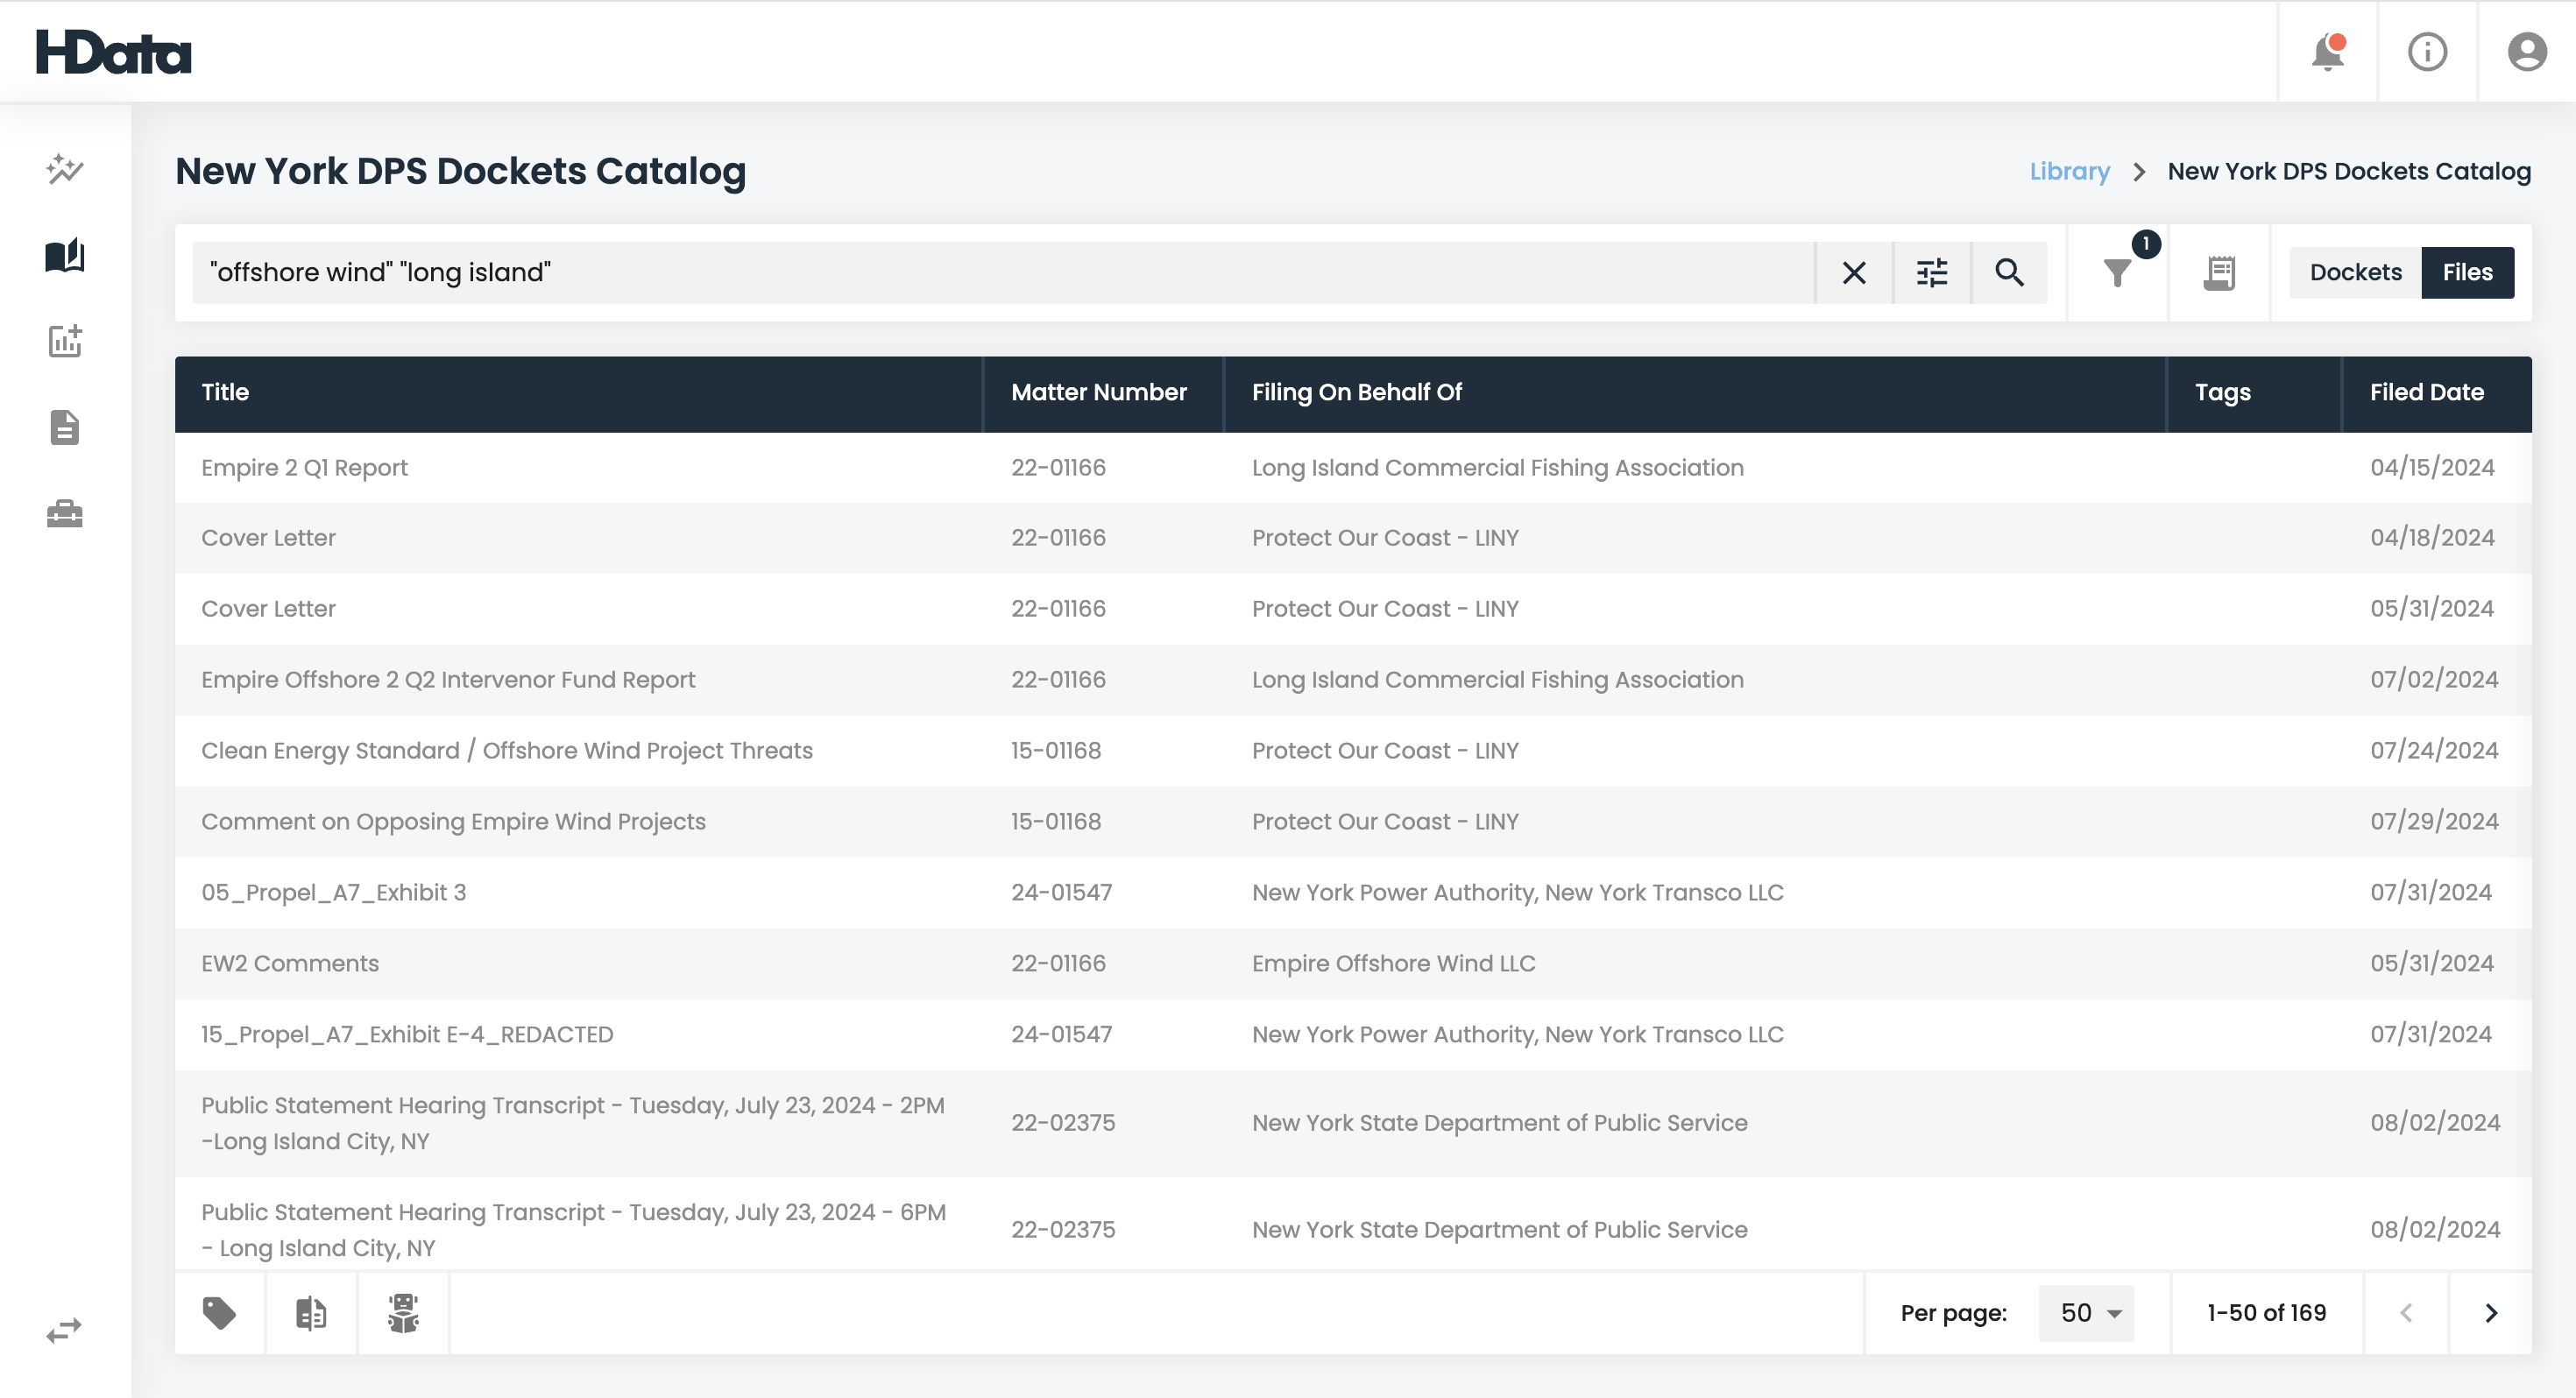Screen dimensions: 2576x1398
Task: Open the AI reading assistant robot icon
Action: 403,1312
